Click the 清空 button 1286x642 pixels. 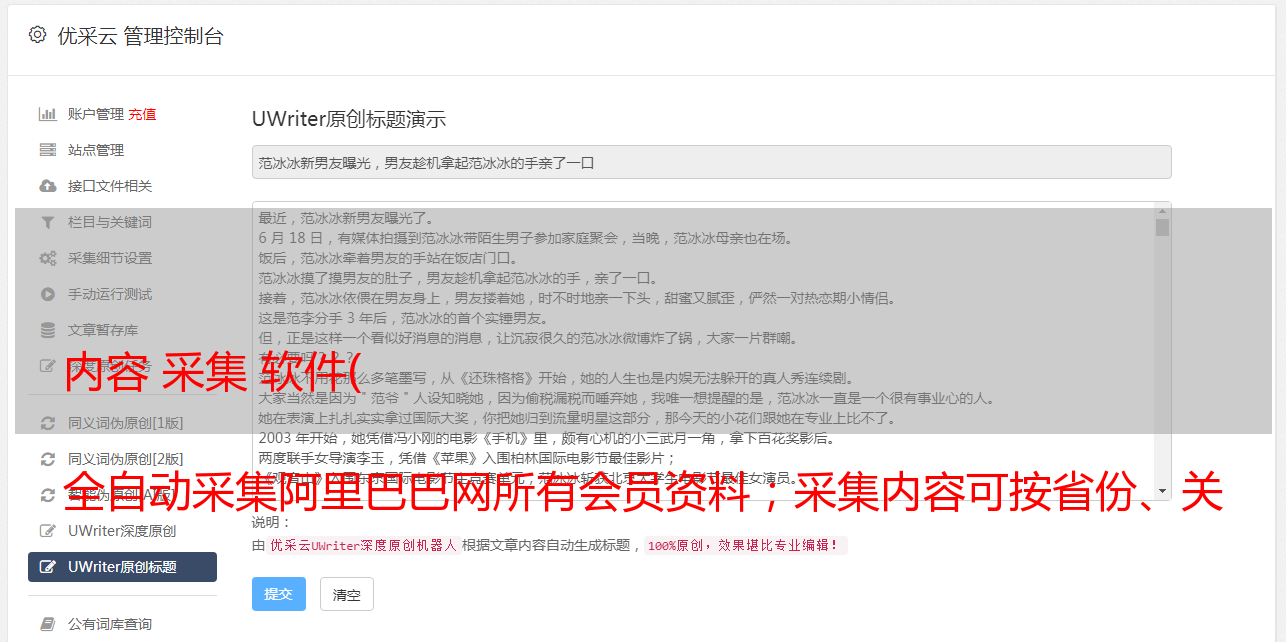[347, 594]
